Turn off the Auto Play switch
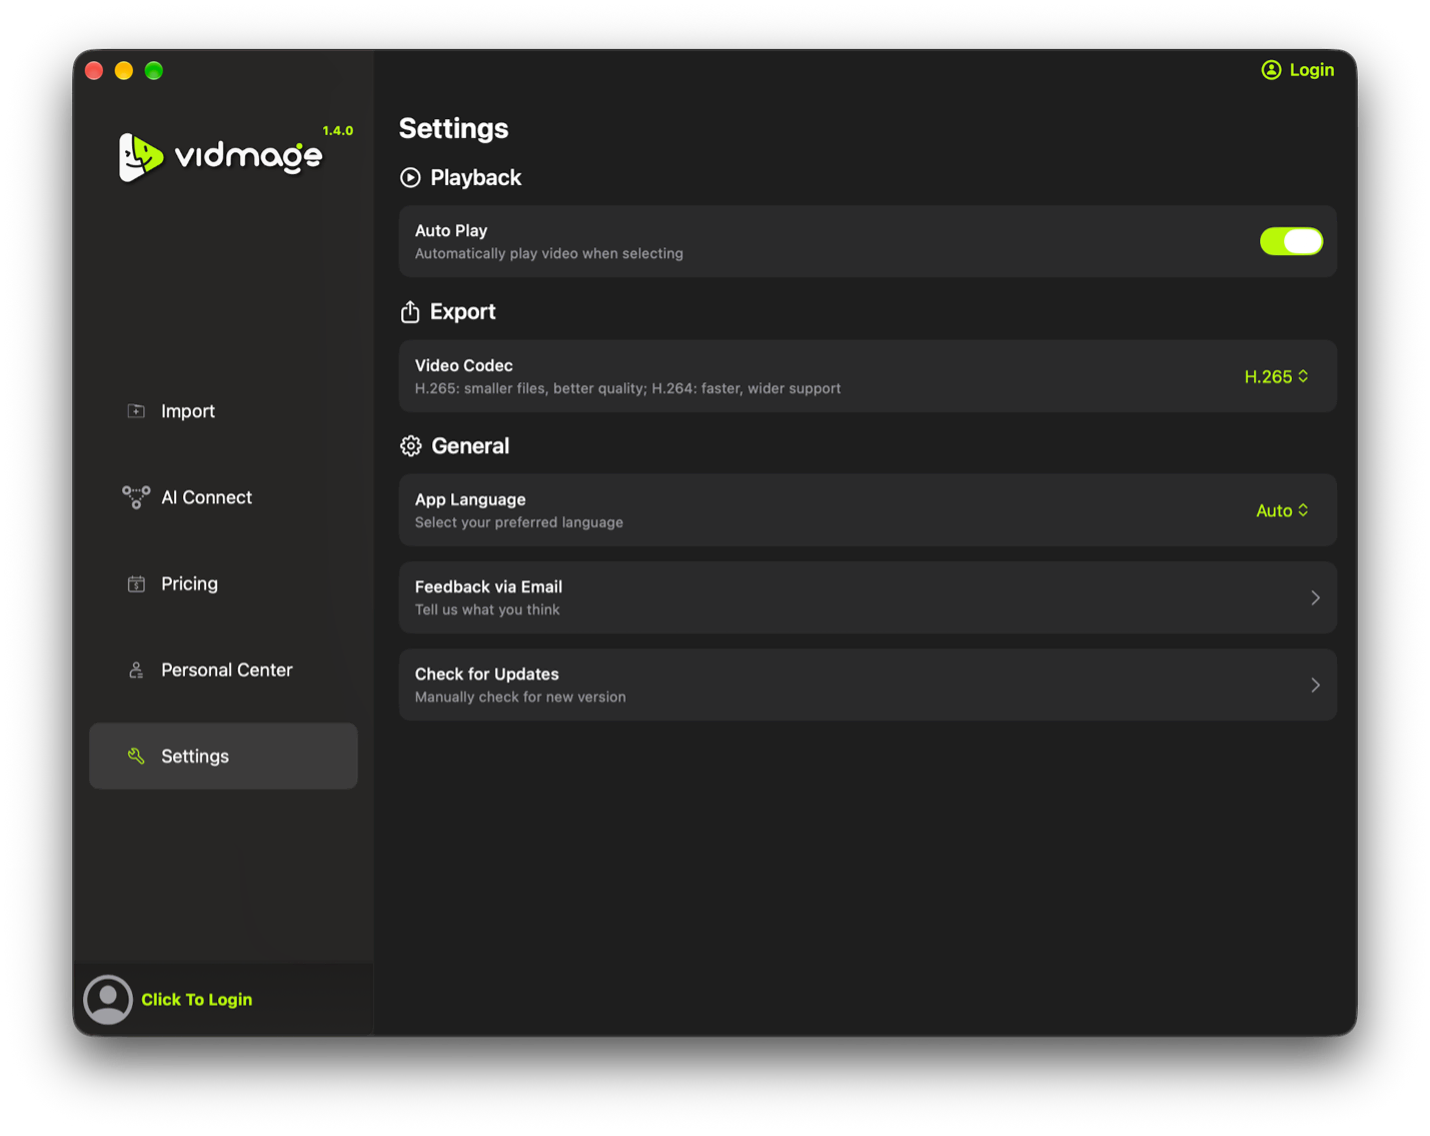 [1291, 242]
